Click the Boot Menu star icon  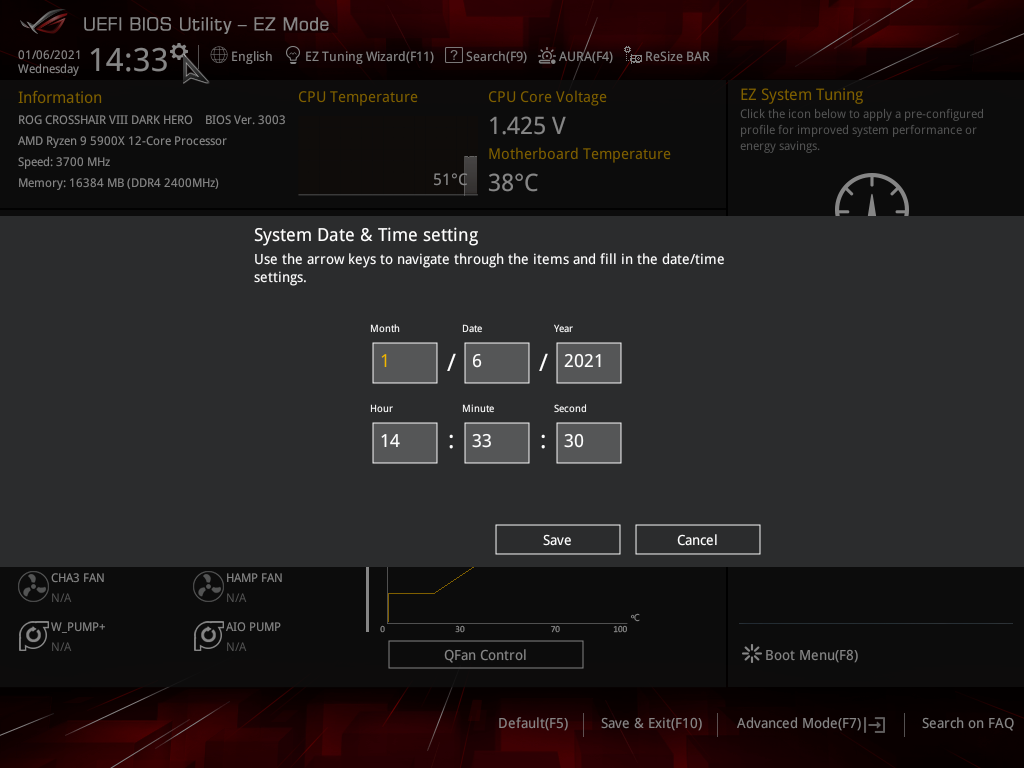pyautogui.click(x=751, y=654)
